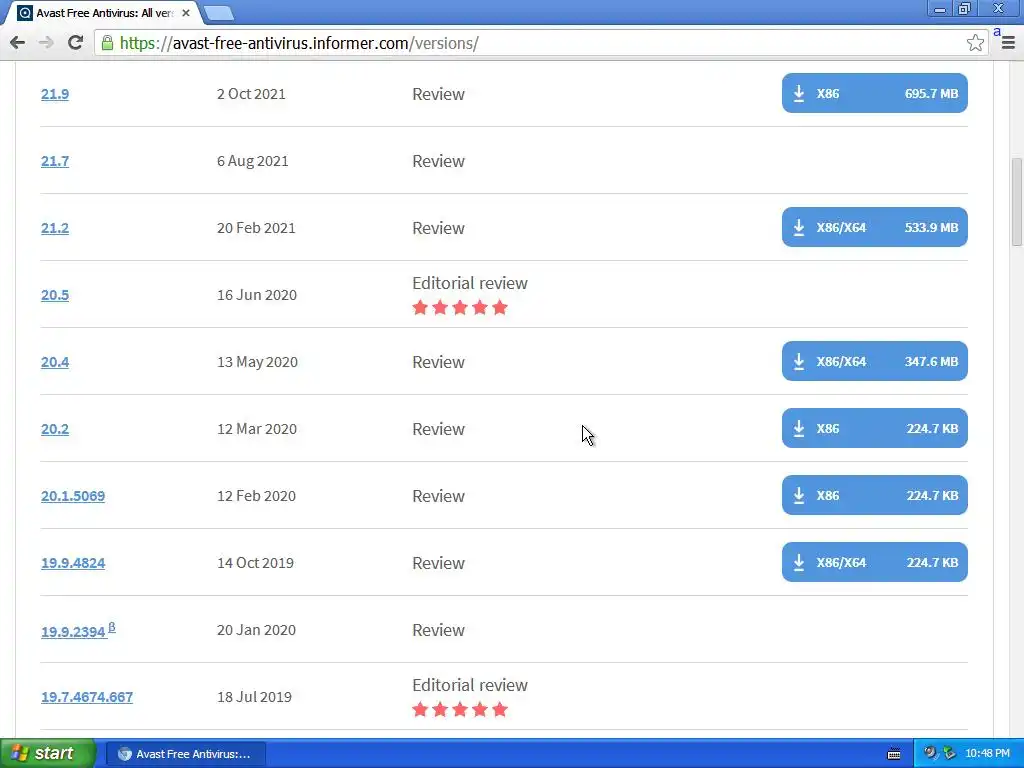This screenshot has height=768, width=1024.
Task: Click Review for version 21.7
Action: tap(438, 161)
